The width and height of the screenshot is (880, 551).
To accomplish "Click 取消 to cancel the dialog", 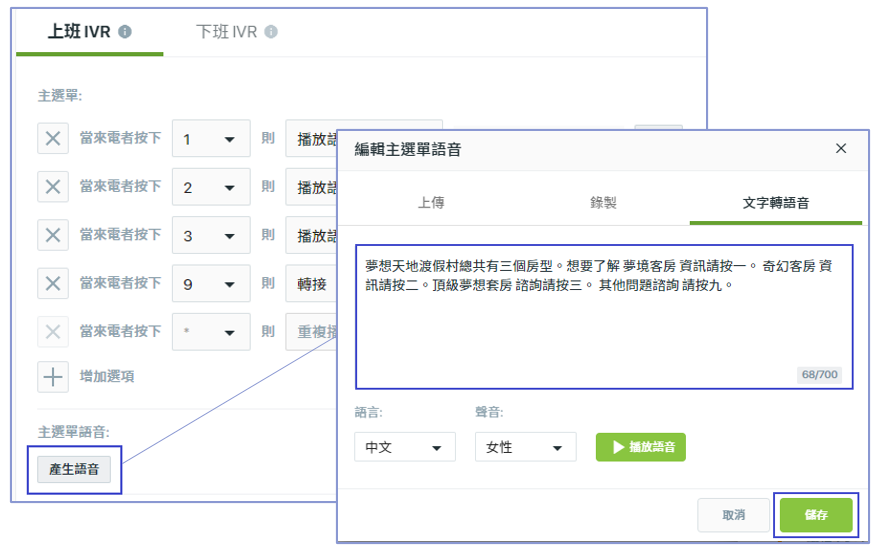I will 734,515.
